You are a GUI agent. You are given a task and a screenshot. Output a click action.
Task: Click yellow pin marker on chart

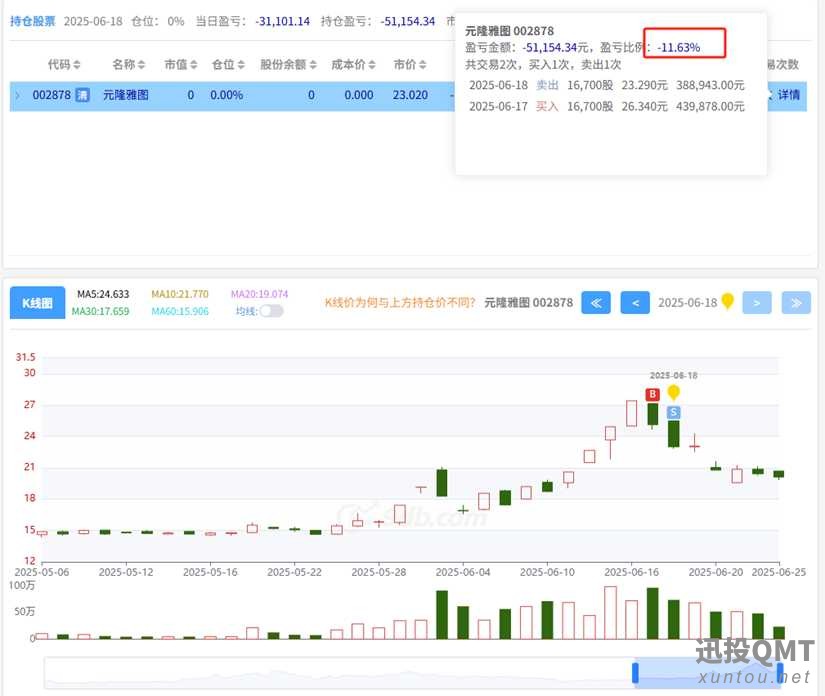click(x=673, y=392)
